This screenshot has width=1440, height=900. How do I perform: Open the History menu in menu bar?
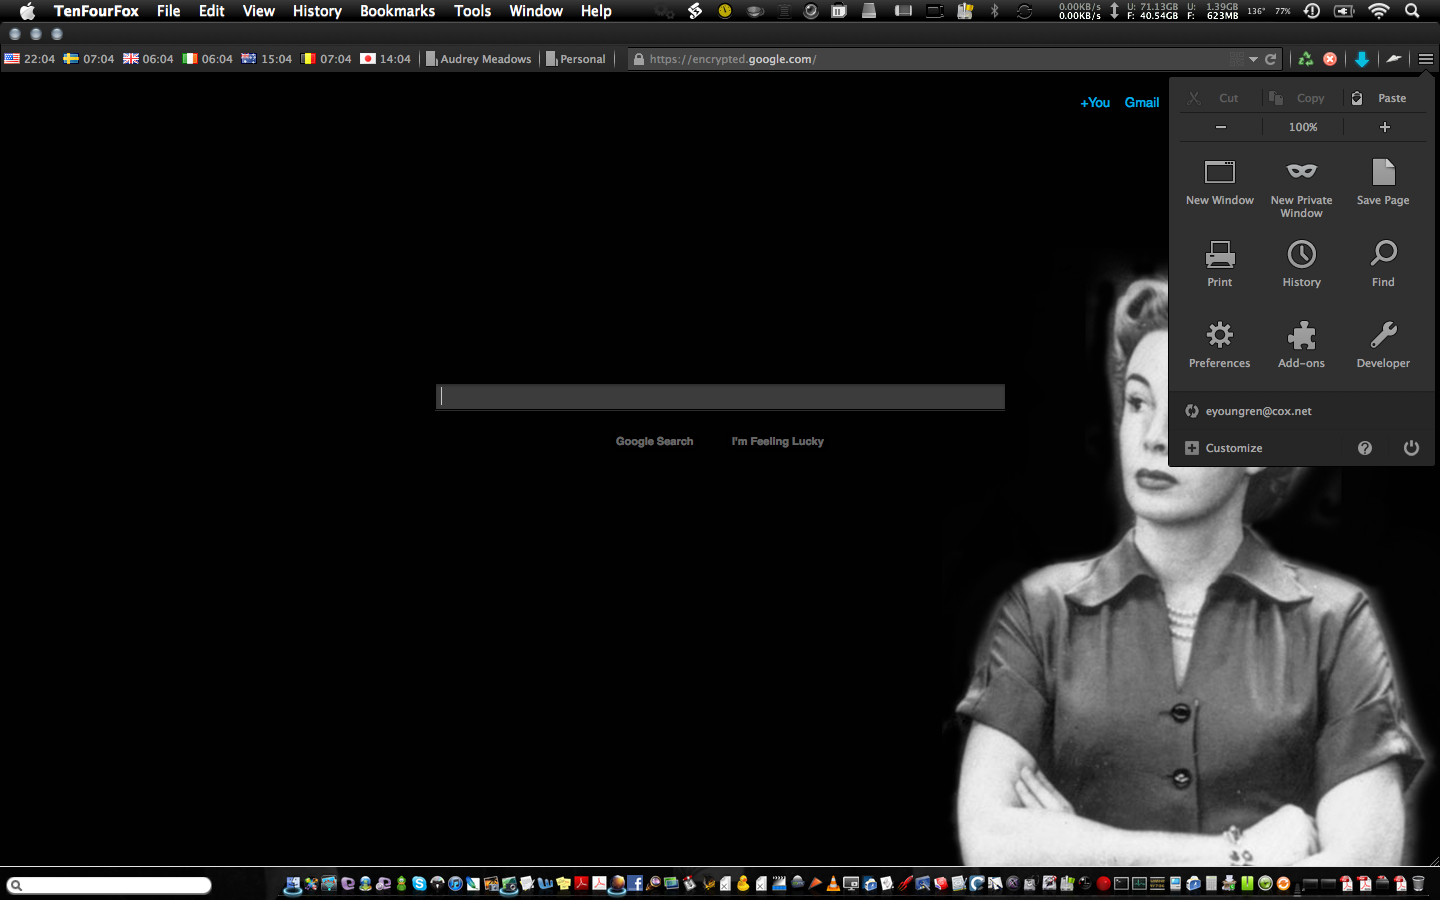(317, 11)
